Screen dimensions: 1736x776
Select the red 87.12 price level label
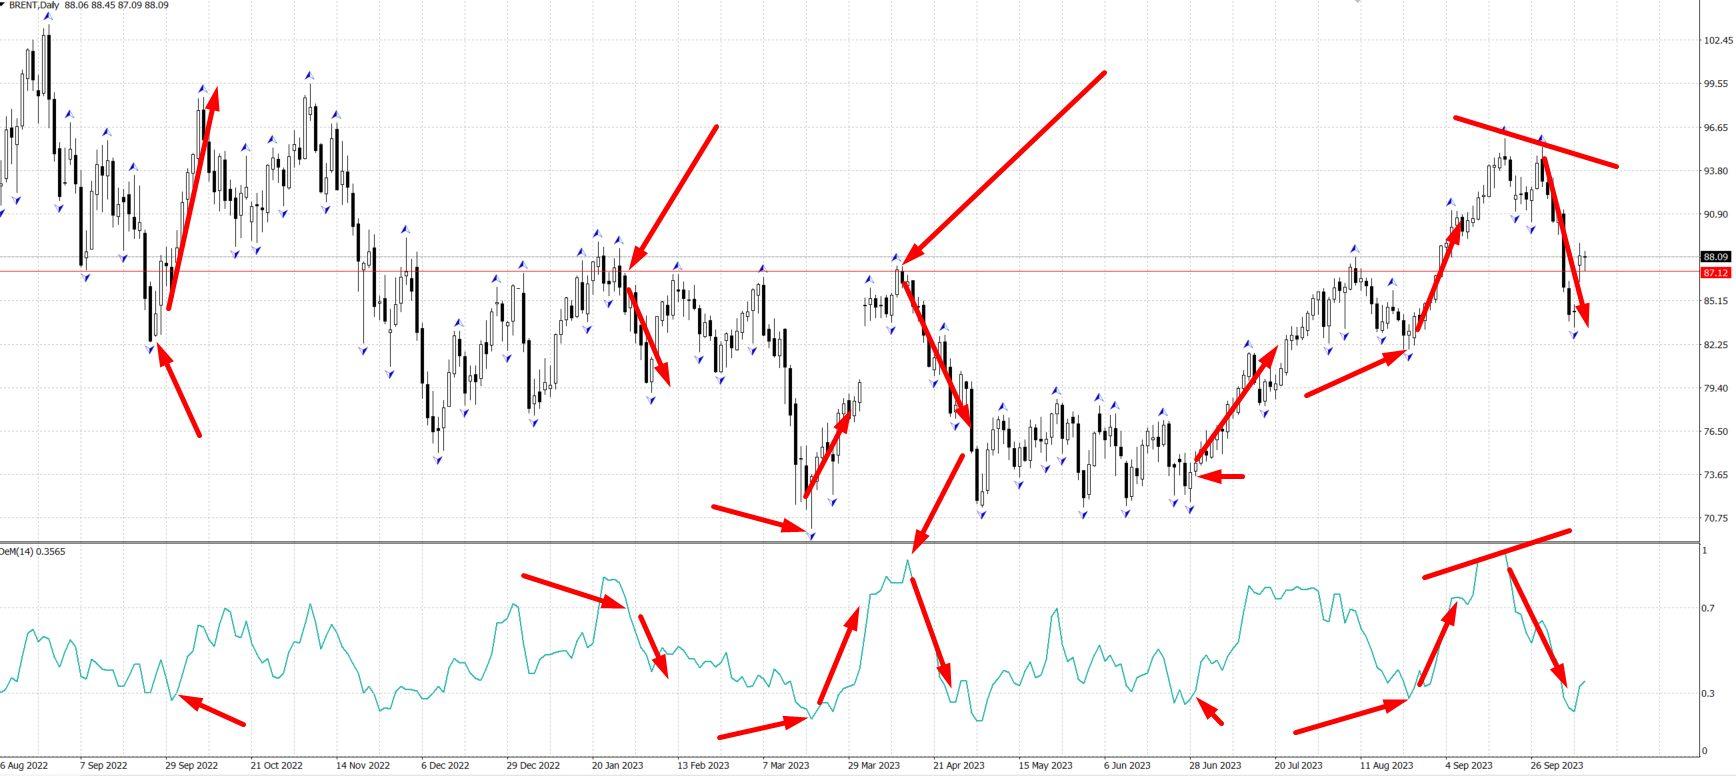tap(1716, 272)
